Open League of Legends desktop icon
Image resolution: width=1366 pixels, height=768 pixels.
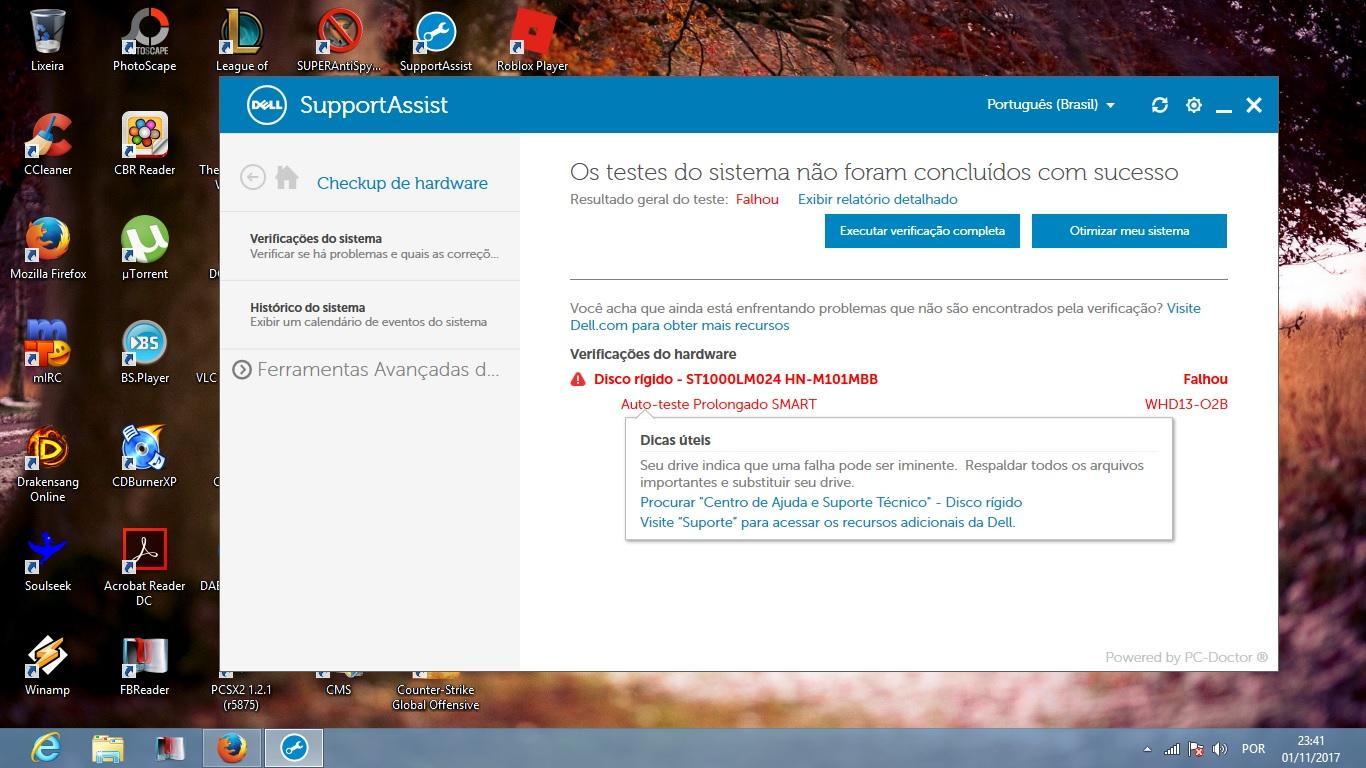click(241, 40)
